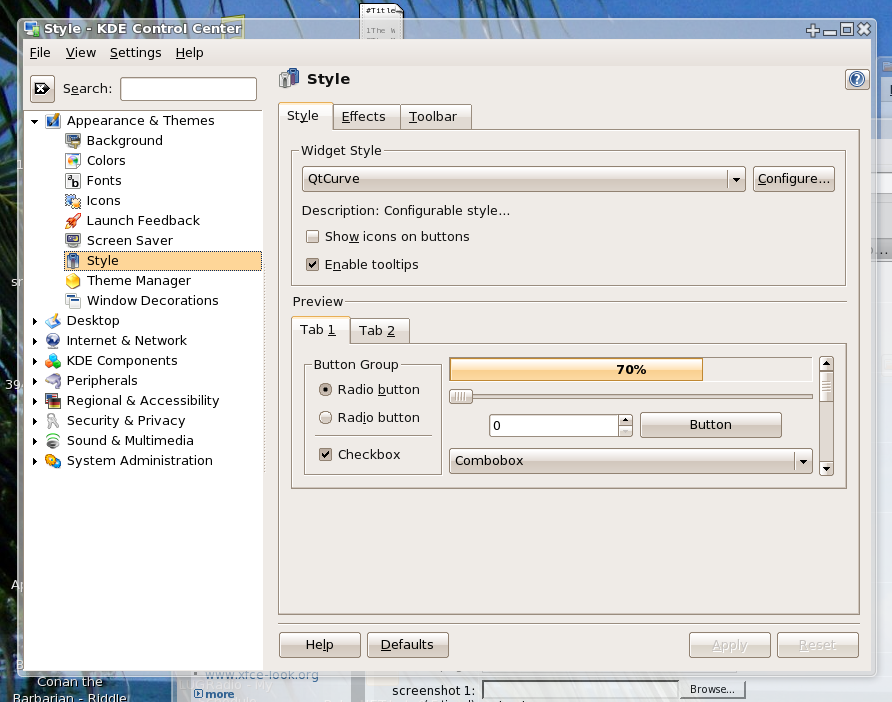
Task: Click the Fonts icon in tree
Action: (x=73, y=181)
